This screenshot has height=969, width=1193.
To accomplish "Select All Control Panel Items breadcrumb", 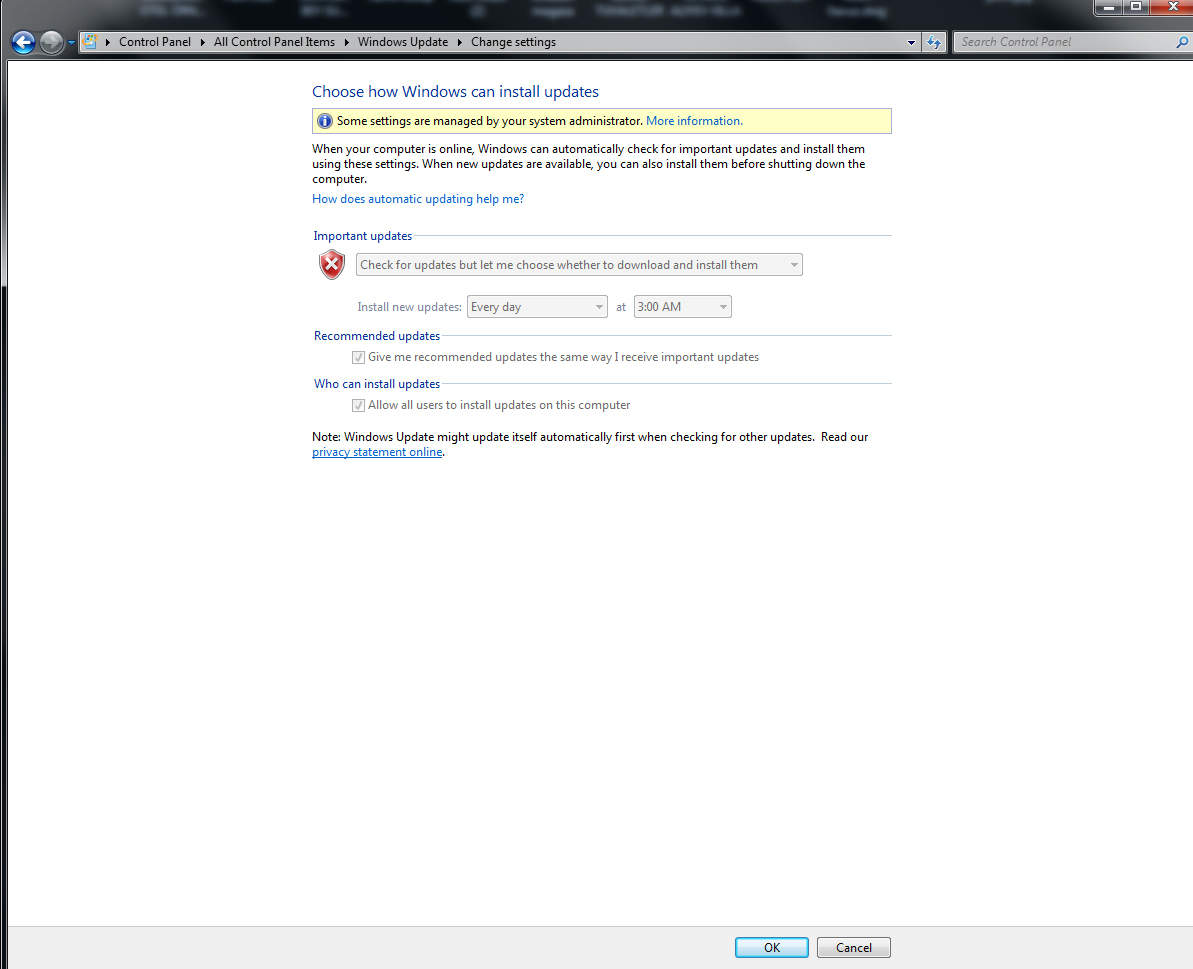I will click(x=274, y=42).
